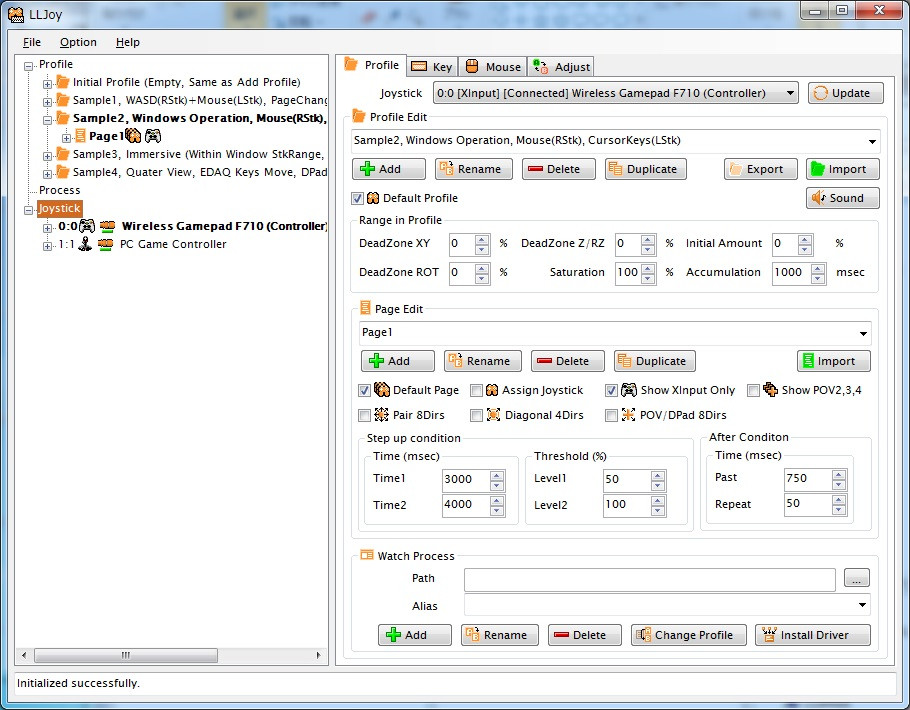Disable Show XInput Only checkbox
Image resolution: width=910 pixels, height=710 pixels.
tap(611, 391)
